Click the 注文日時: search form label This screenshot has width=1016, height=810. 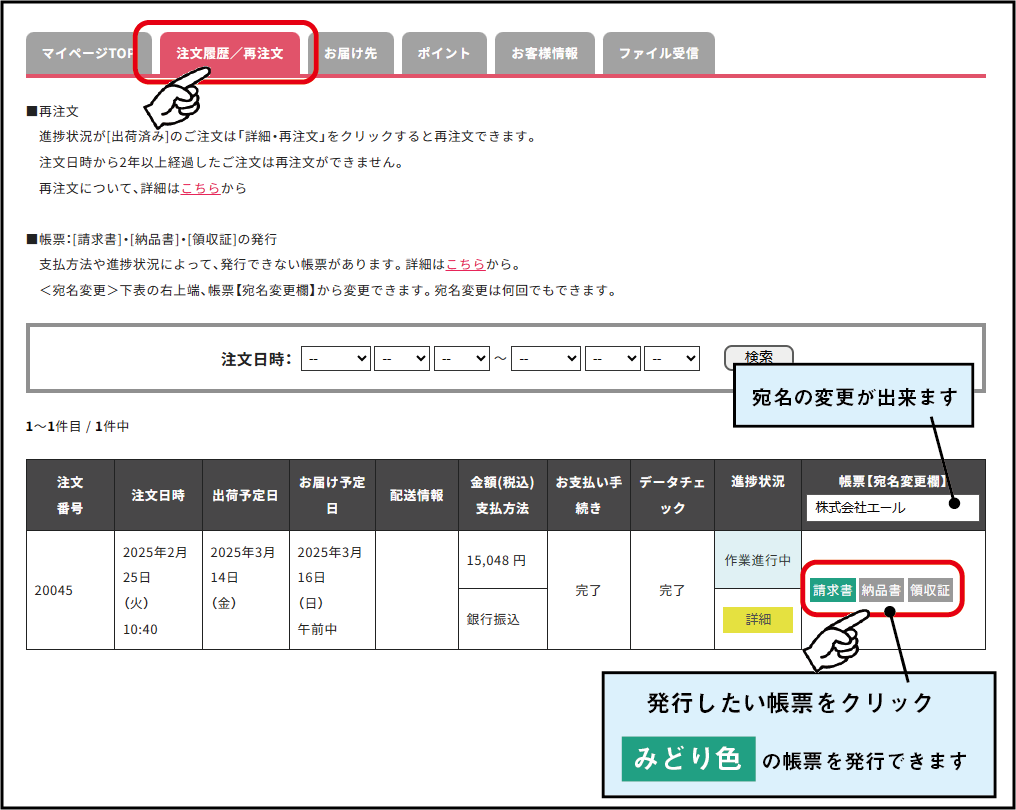257,359
